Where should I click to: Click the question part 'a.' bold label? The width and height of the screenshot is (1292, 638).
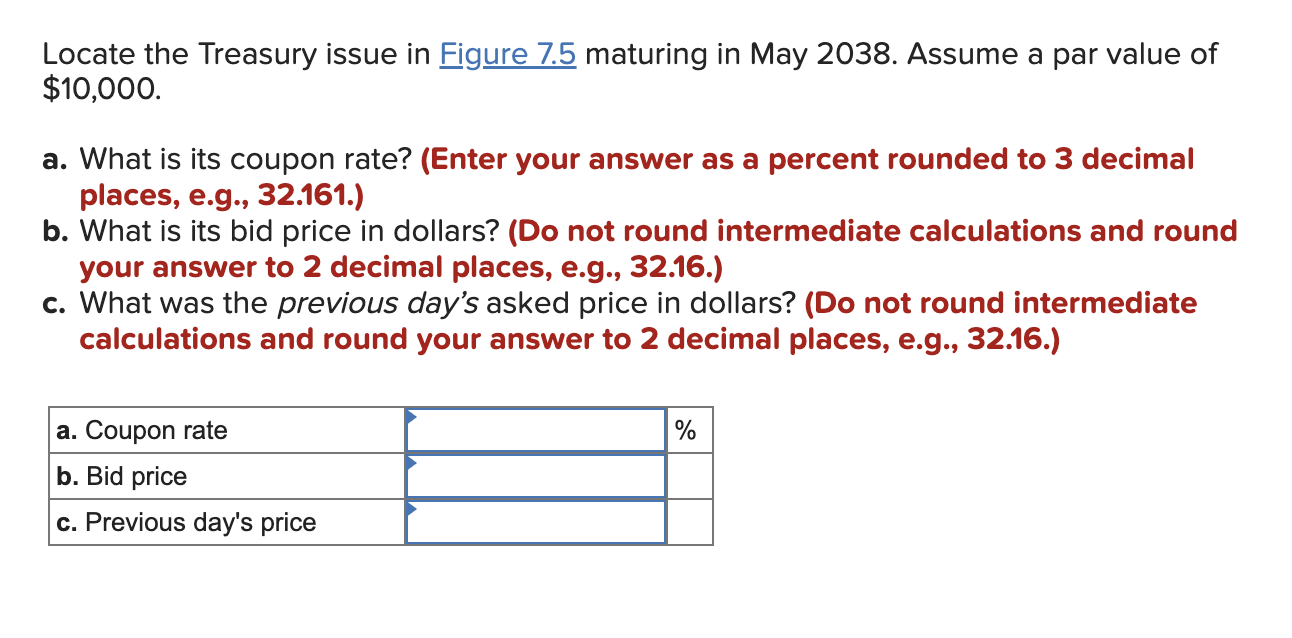53,159
